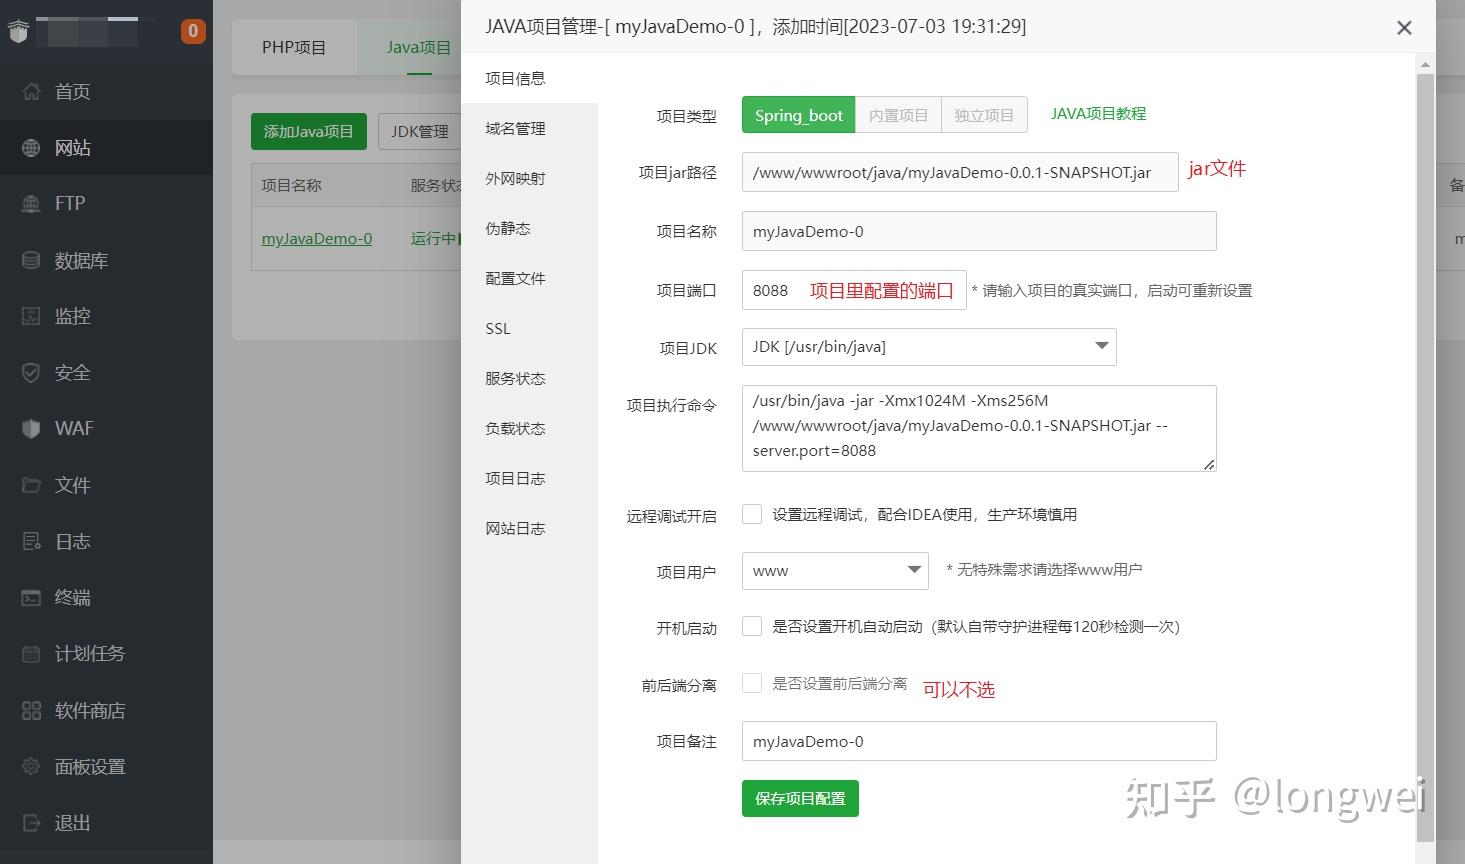
Task: Launch the 终端 terminal from sidebar
Action: click(71, 596)
